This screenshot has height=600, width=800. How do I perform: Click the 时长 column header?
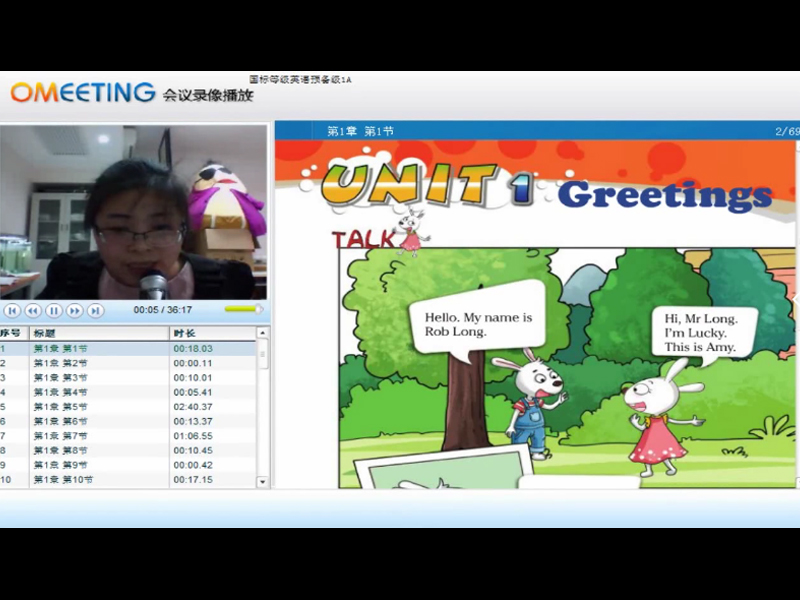pos(212,333)
